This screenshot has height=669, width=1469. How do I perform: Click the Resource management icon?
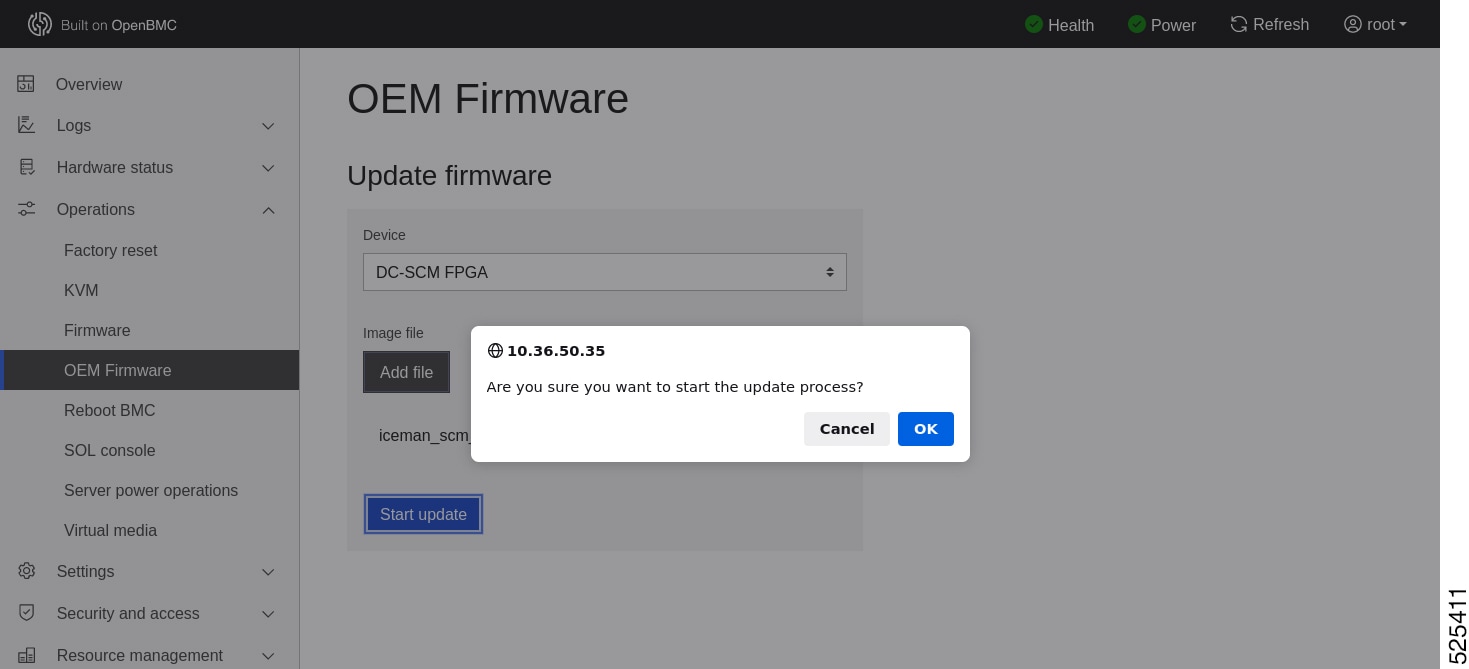[x=26, y=655]
